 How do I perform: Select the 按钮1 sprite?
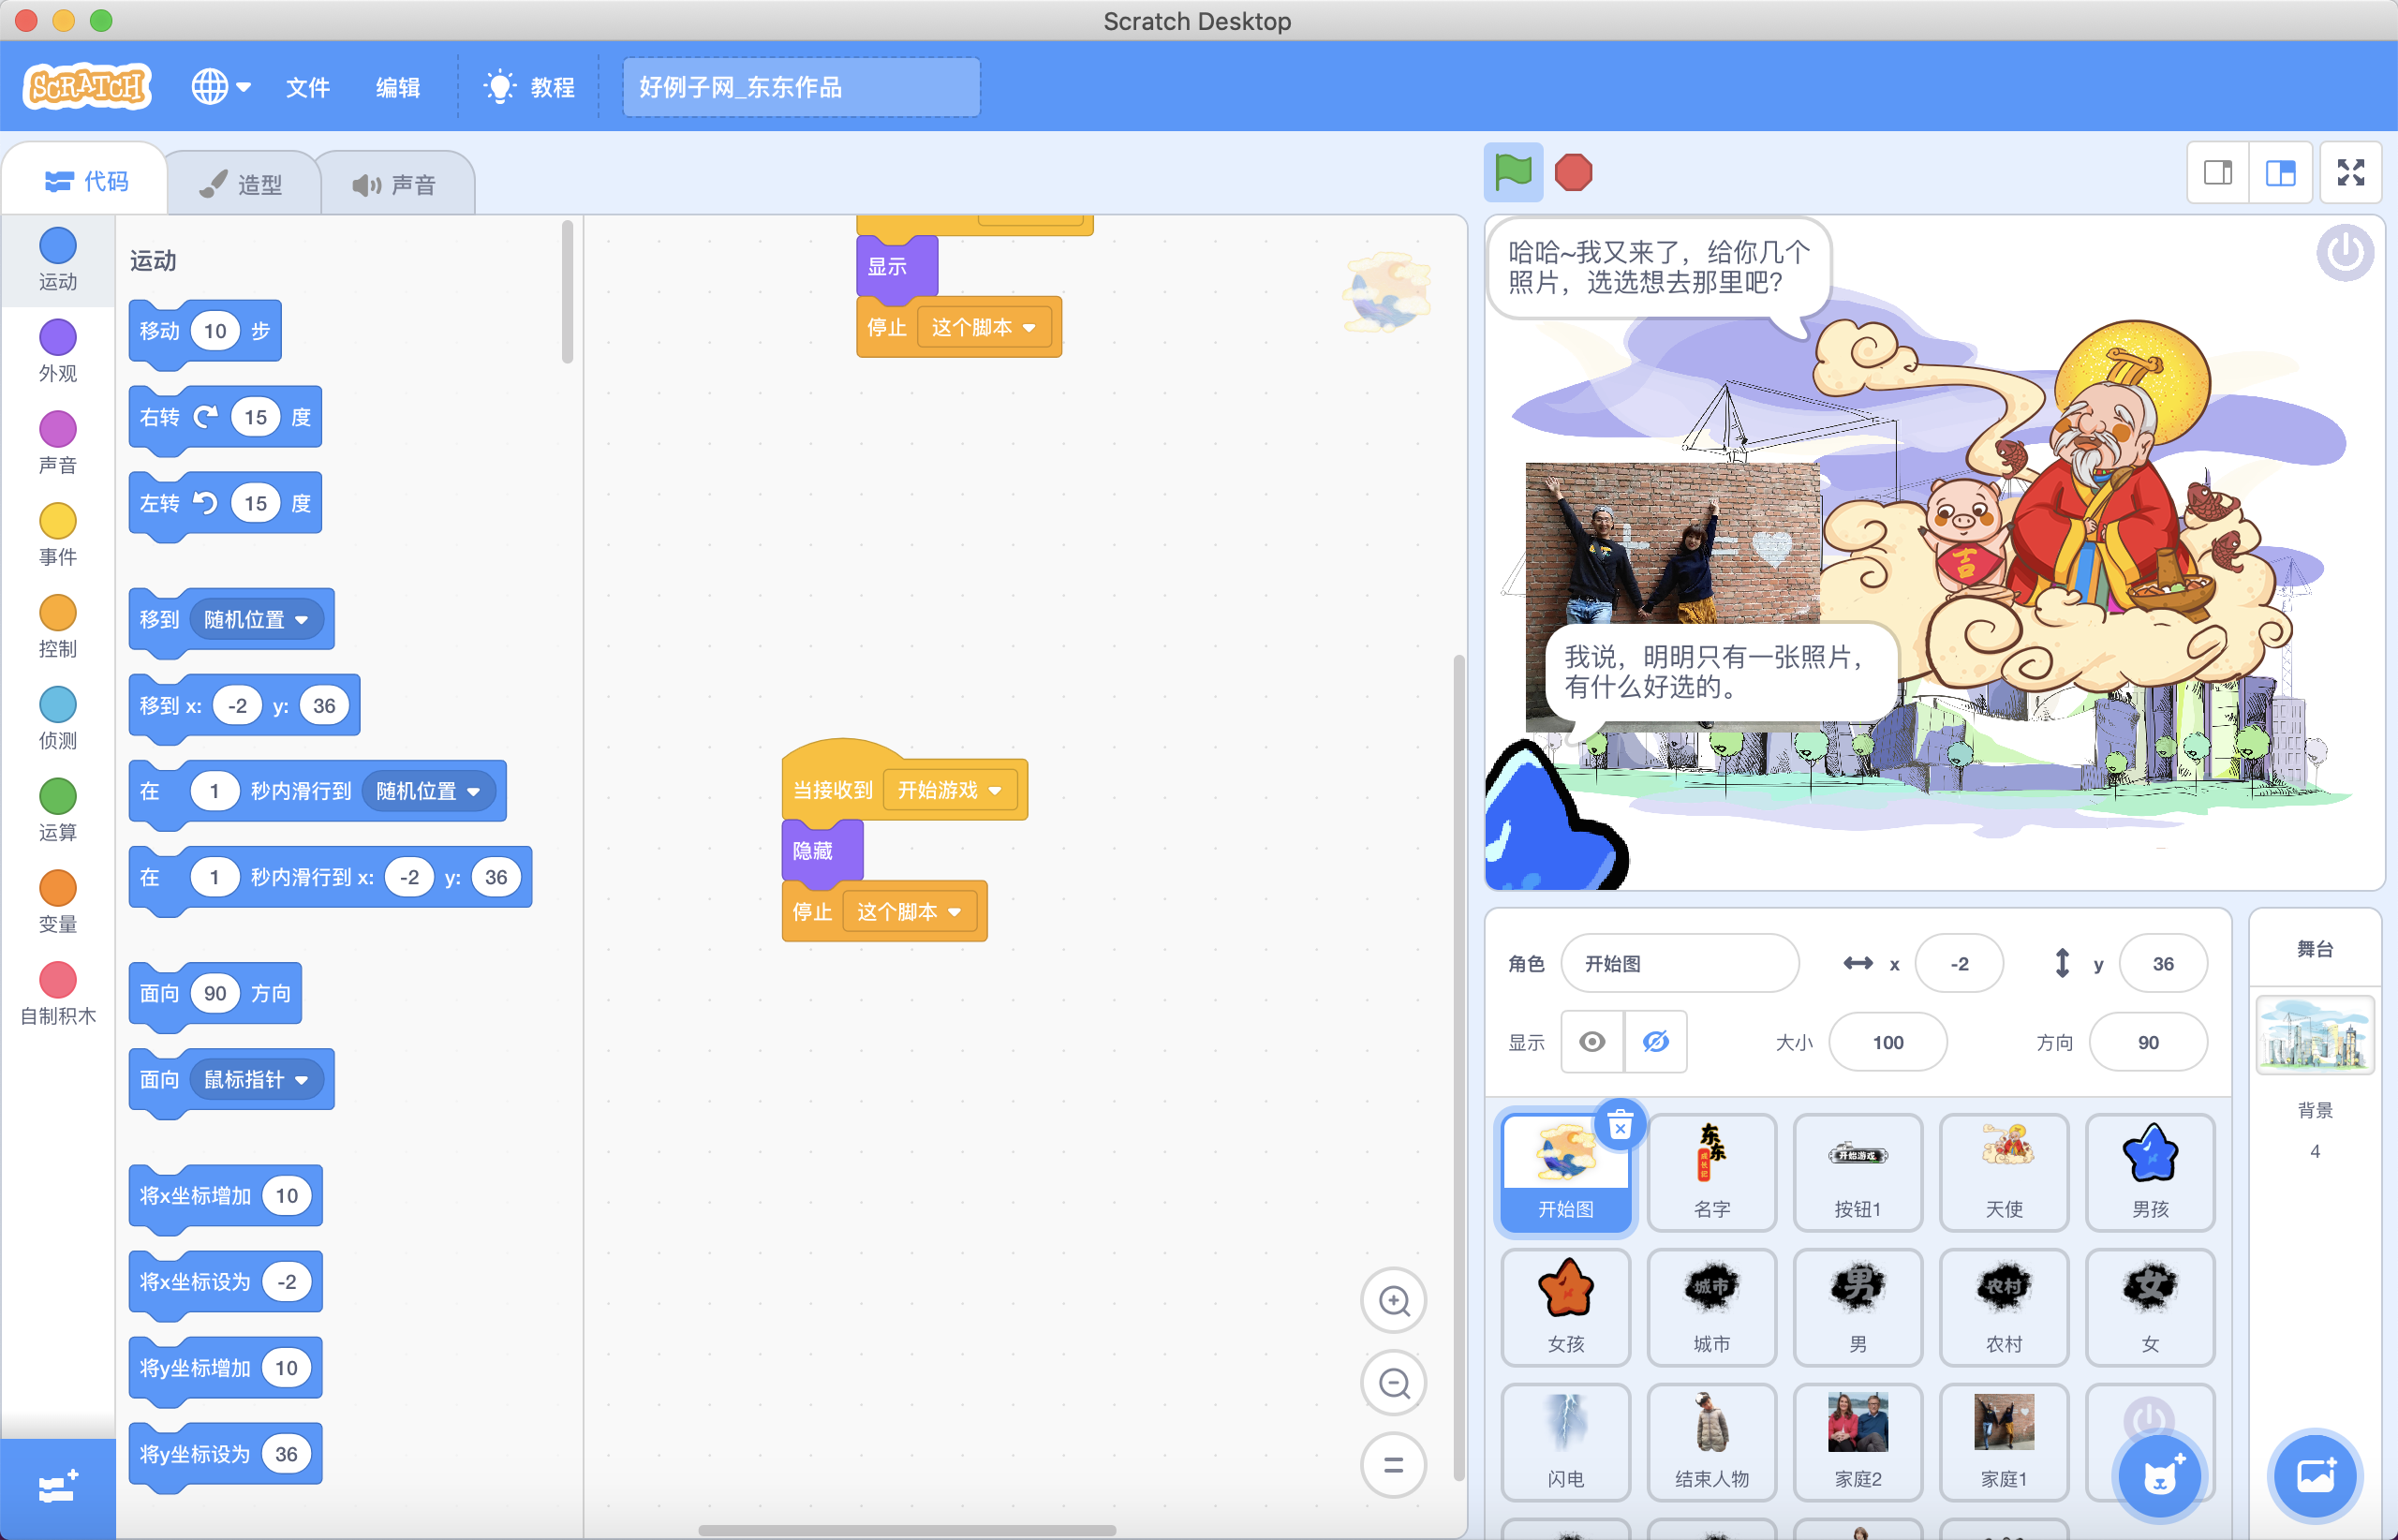pos(1858,1173)
